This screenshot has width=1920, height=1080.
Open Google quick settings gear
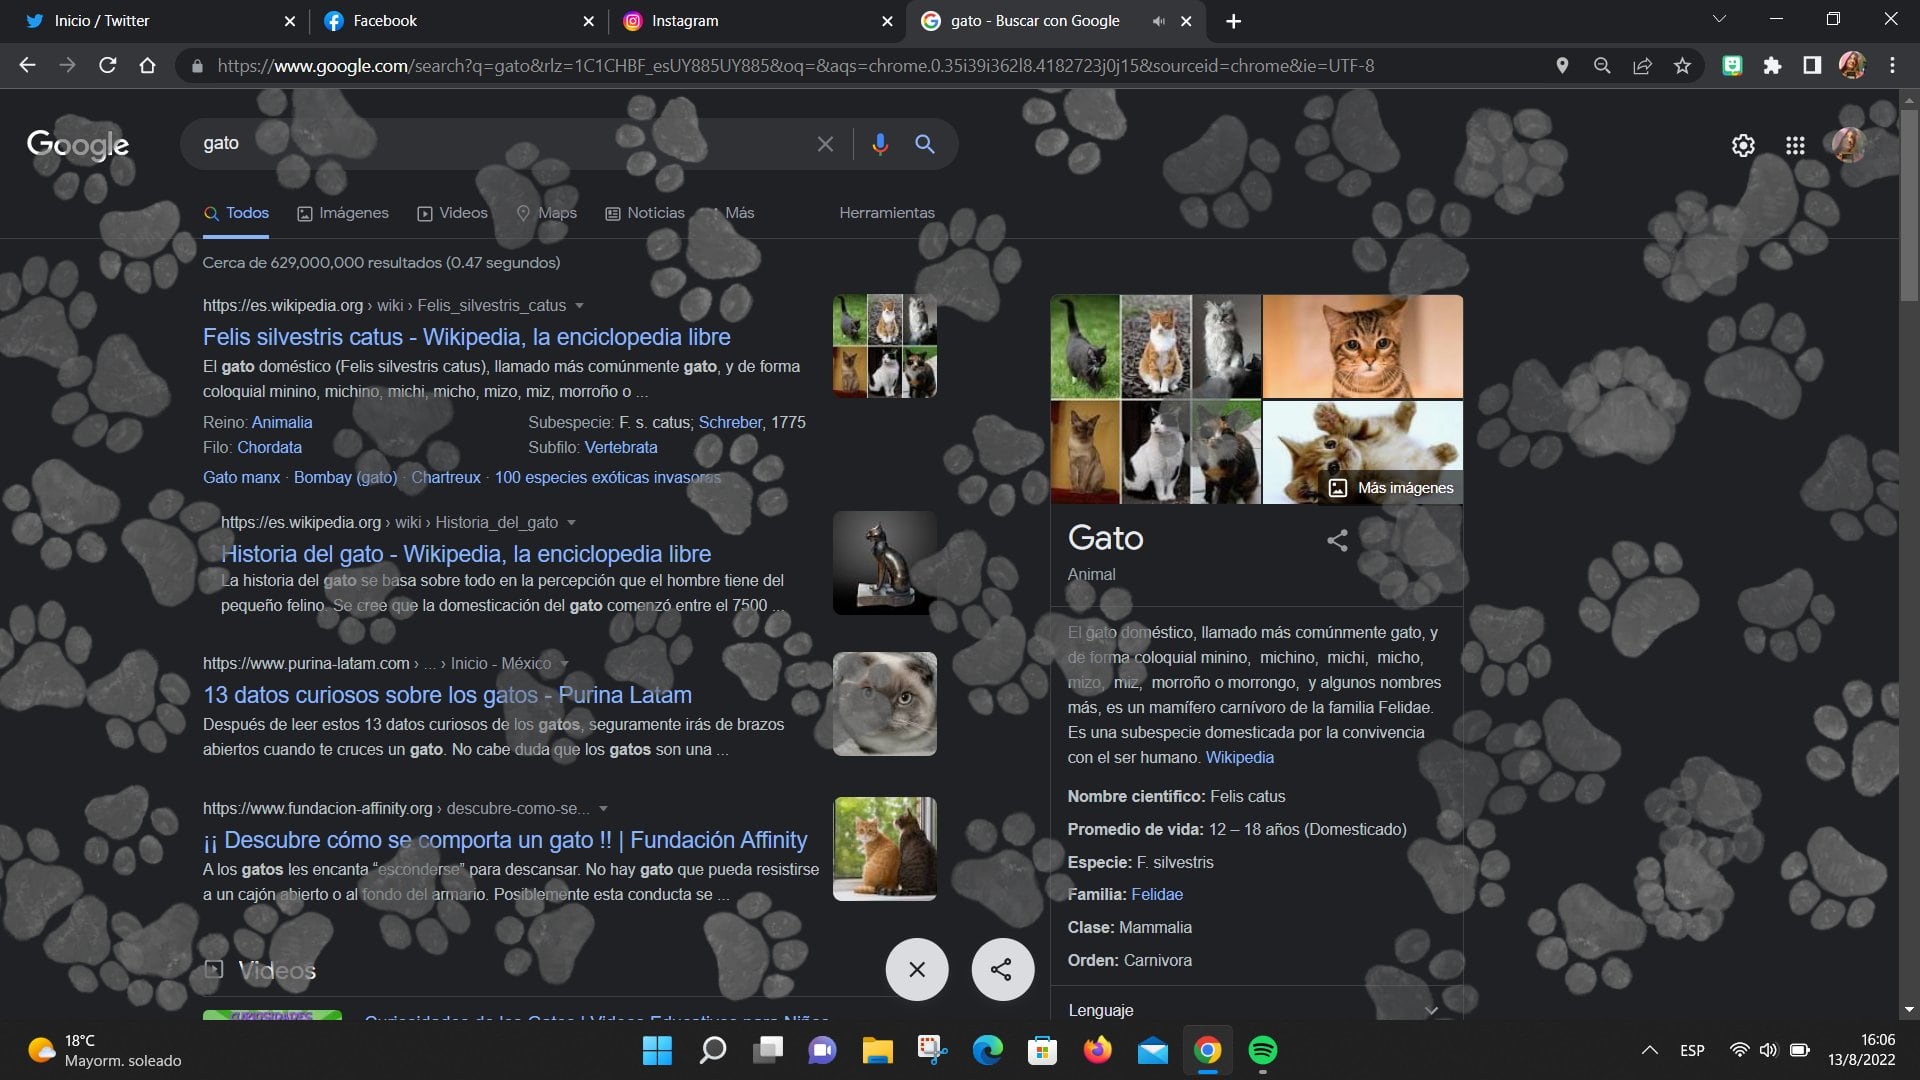click(1743, 145)
